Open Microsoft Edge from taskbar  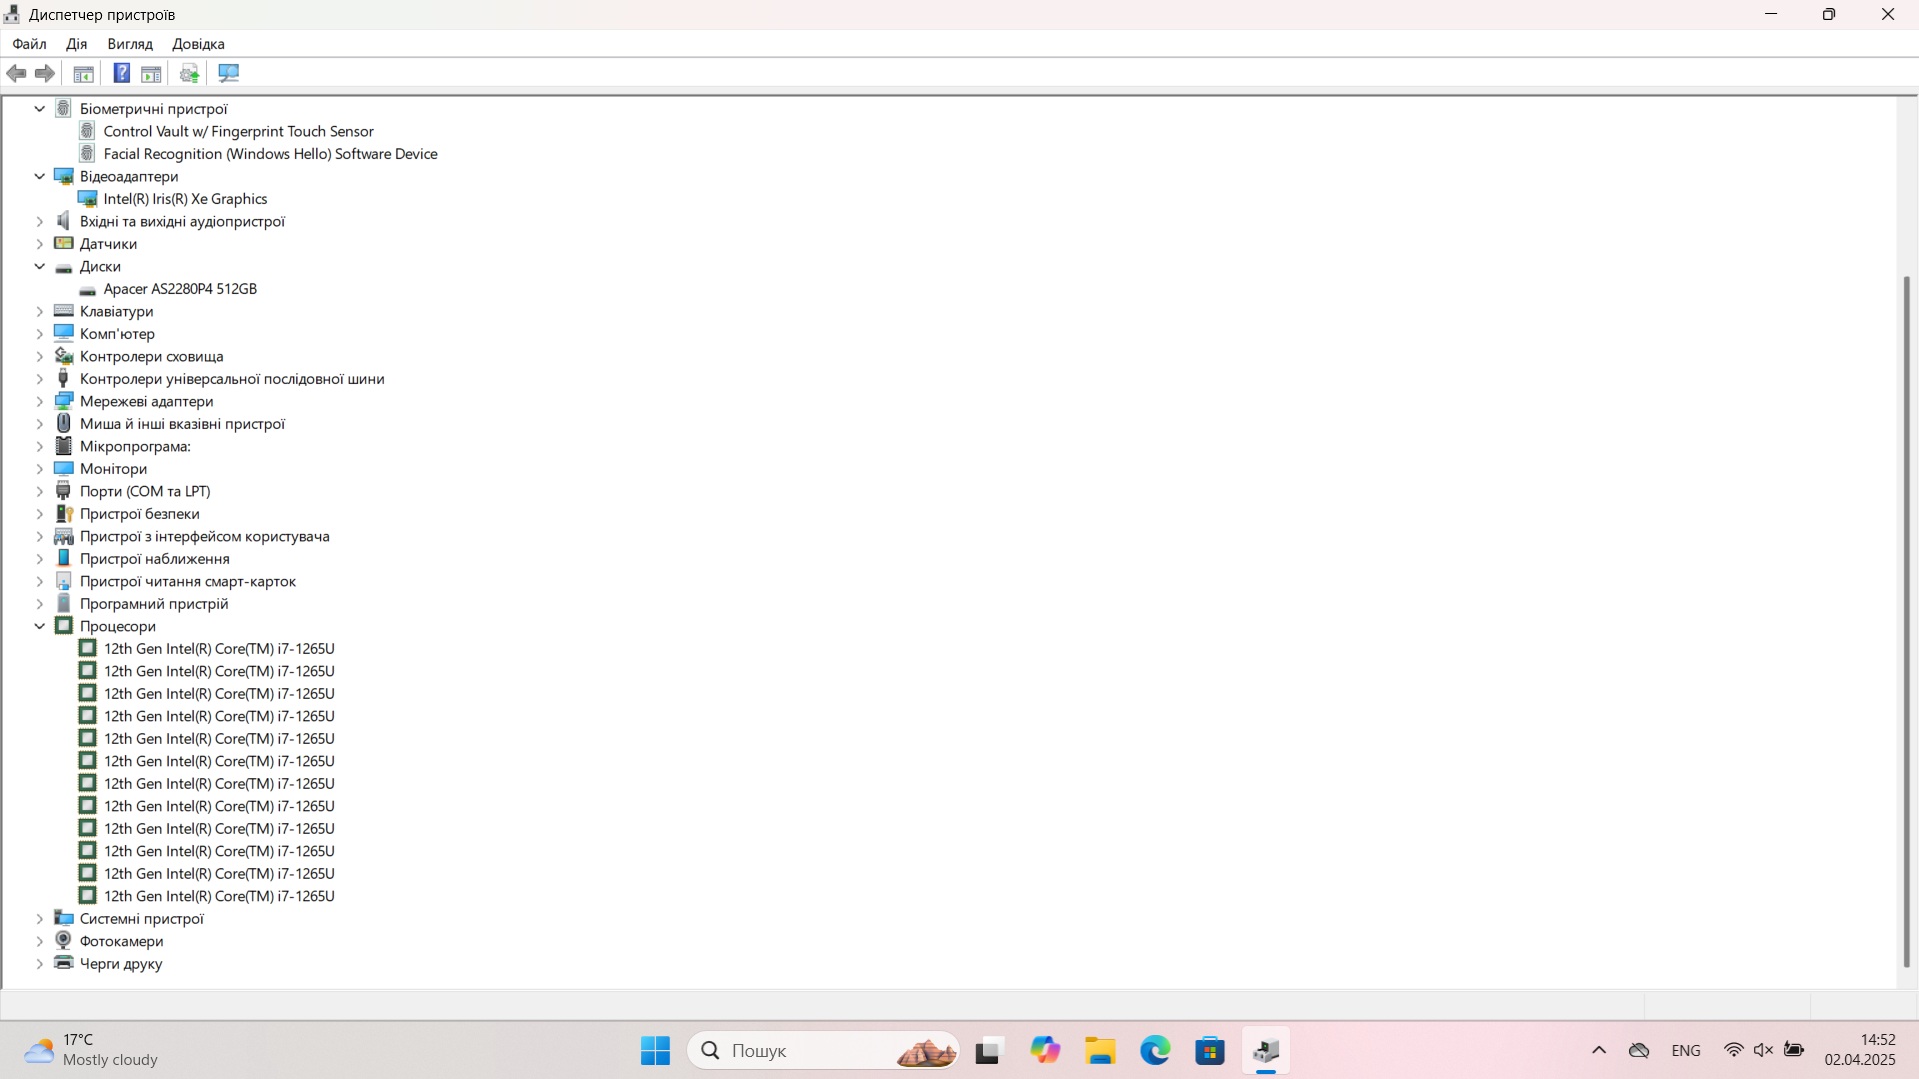click(x=1155, y=1050)
